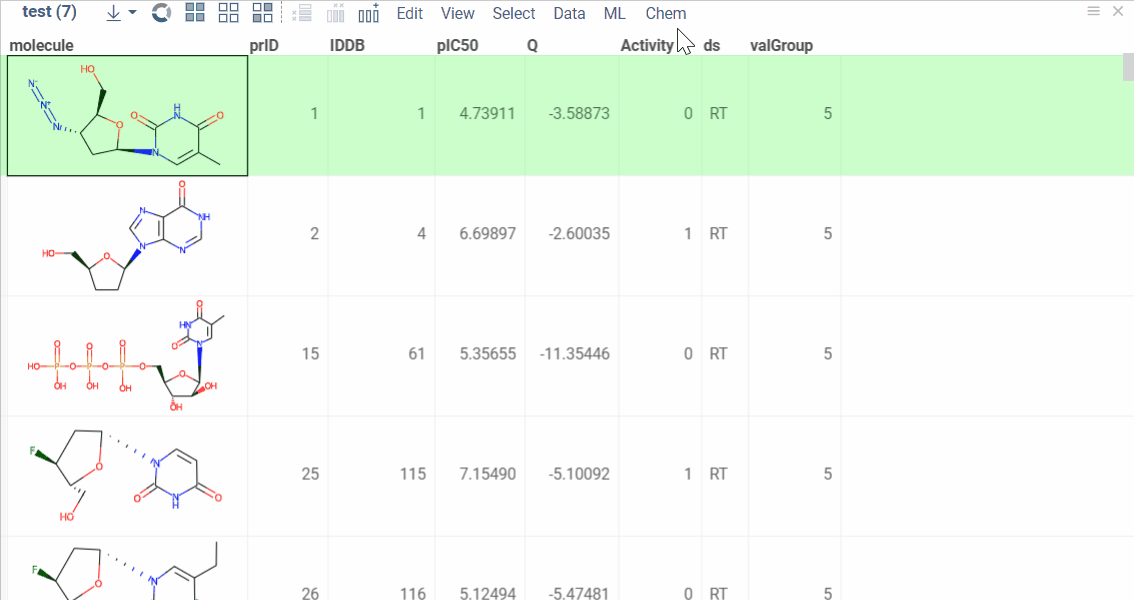Click the ds column header

pos(712,46)
